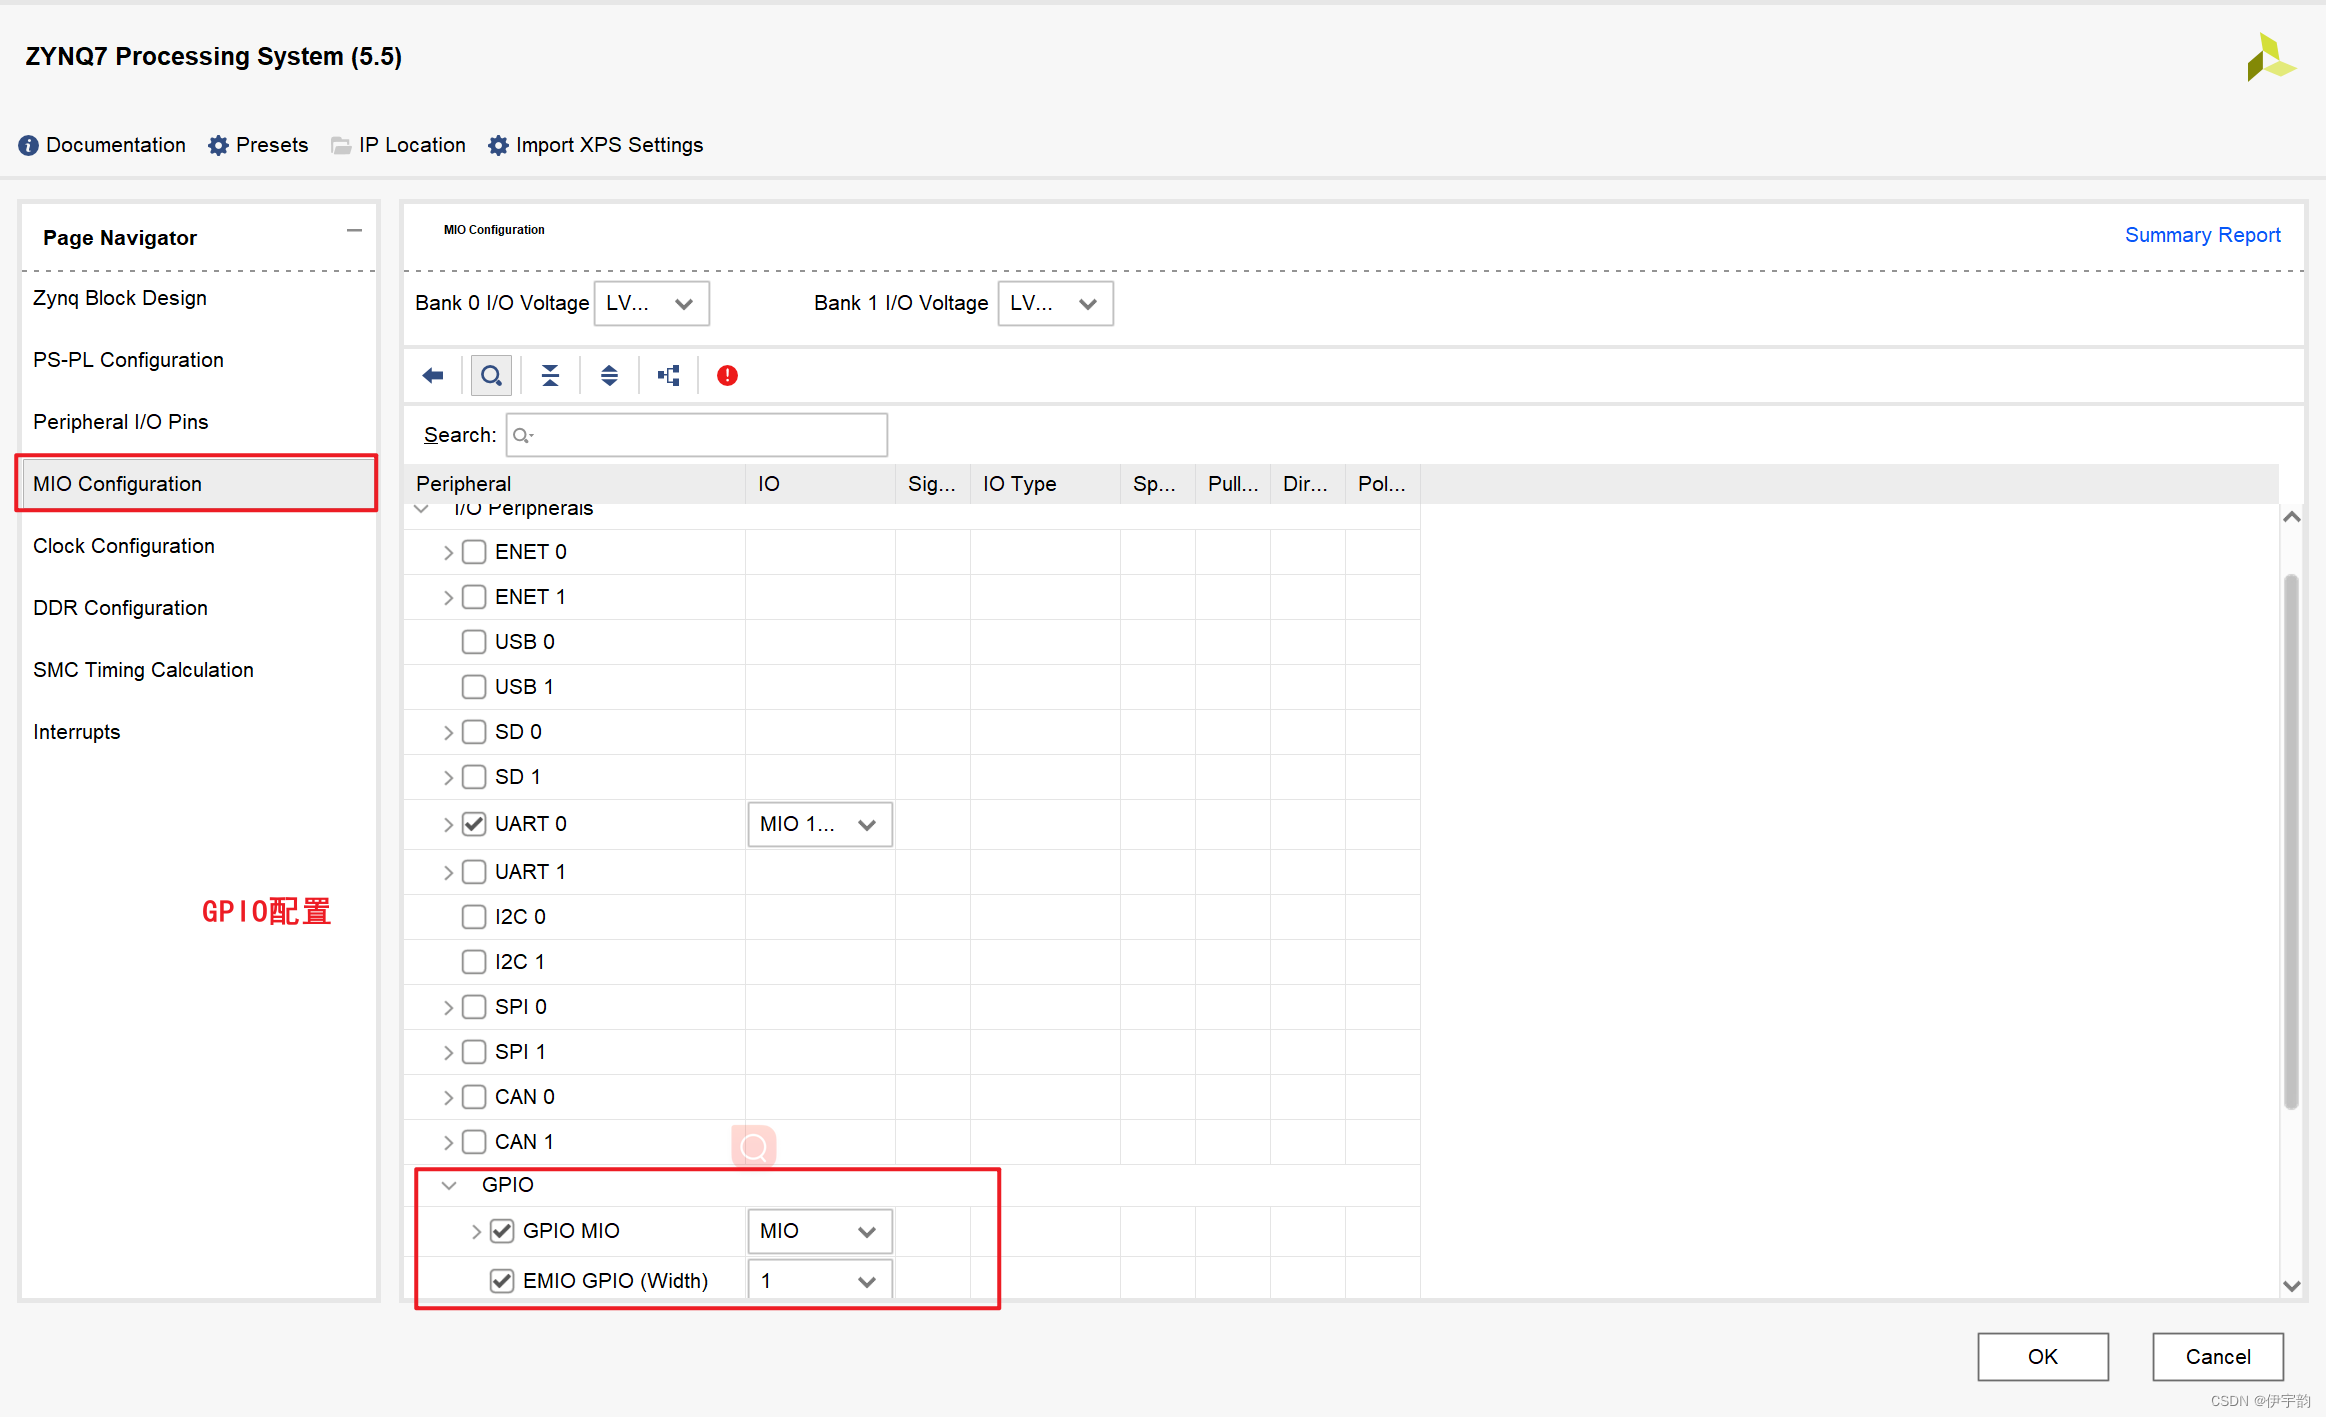This screenshot has height=1417, width=2326.
Task: Select DDR Configuration page
Action: click(x=120, y=608)
